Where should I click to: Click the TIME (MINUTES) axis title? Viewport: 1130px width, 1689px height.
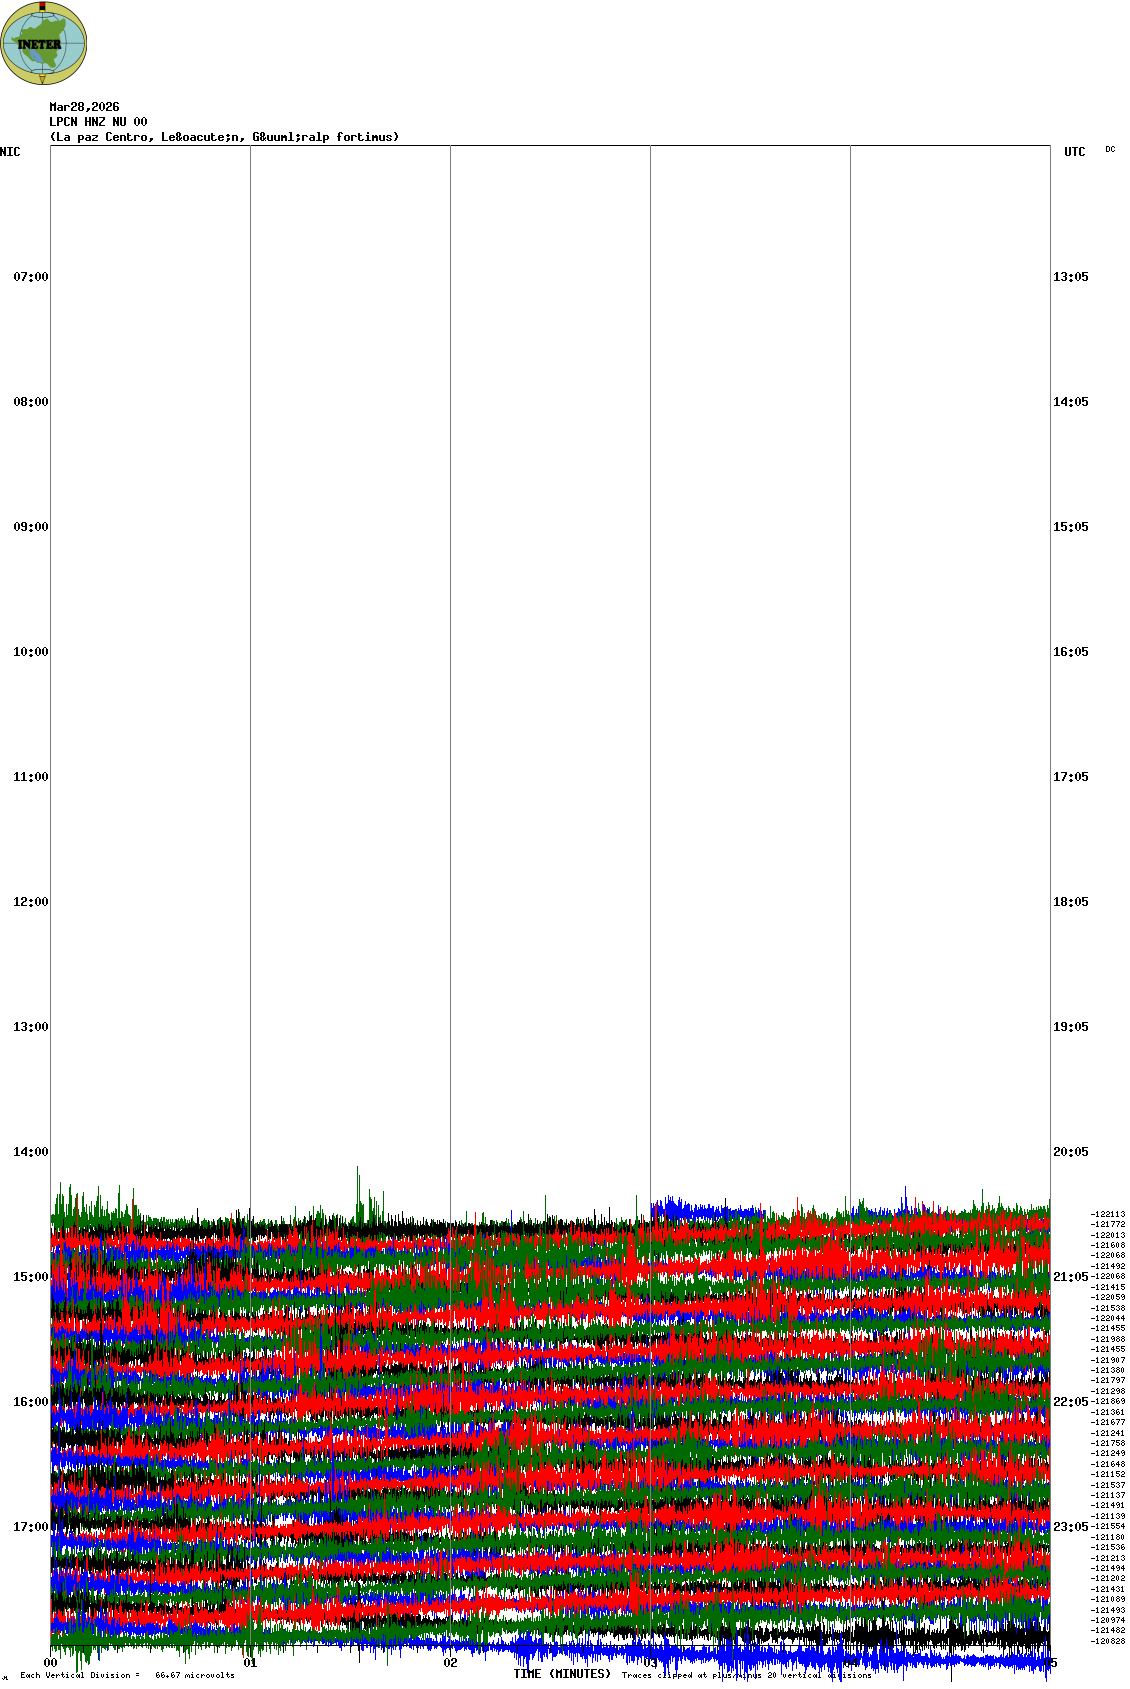(x=562, y=1674)
